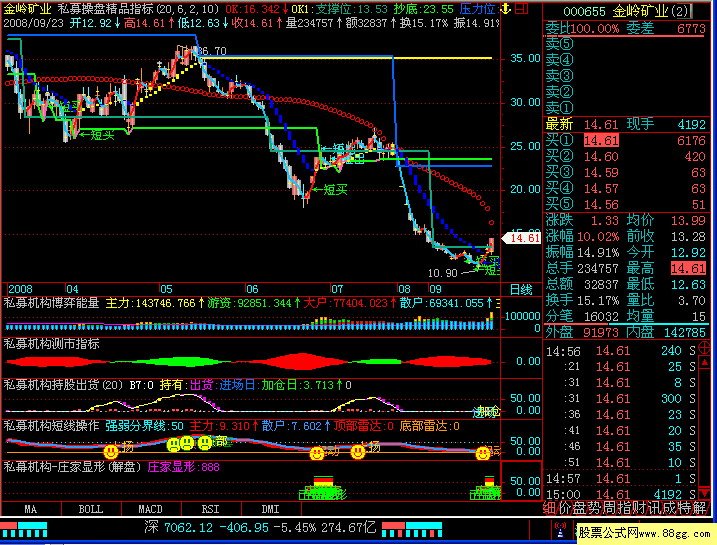Click the 涨幅 10.02% value
This screenshot has width=717, height=545.
[598, 236]
